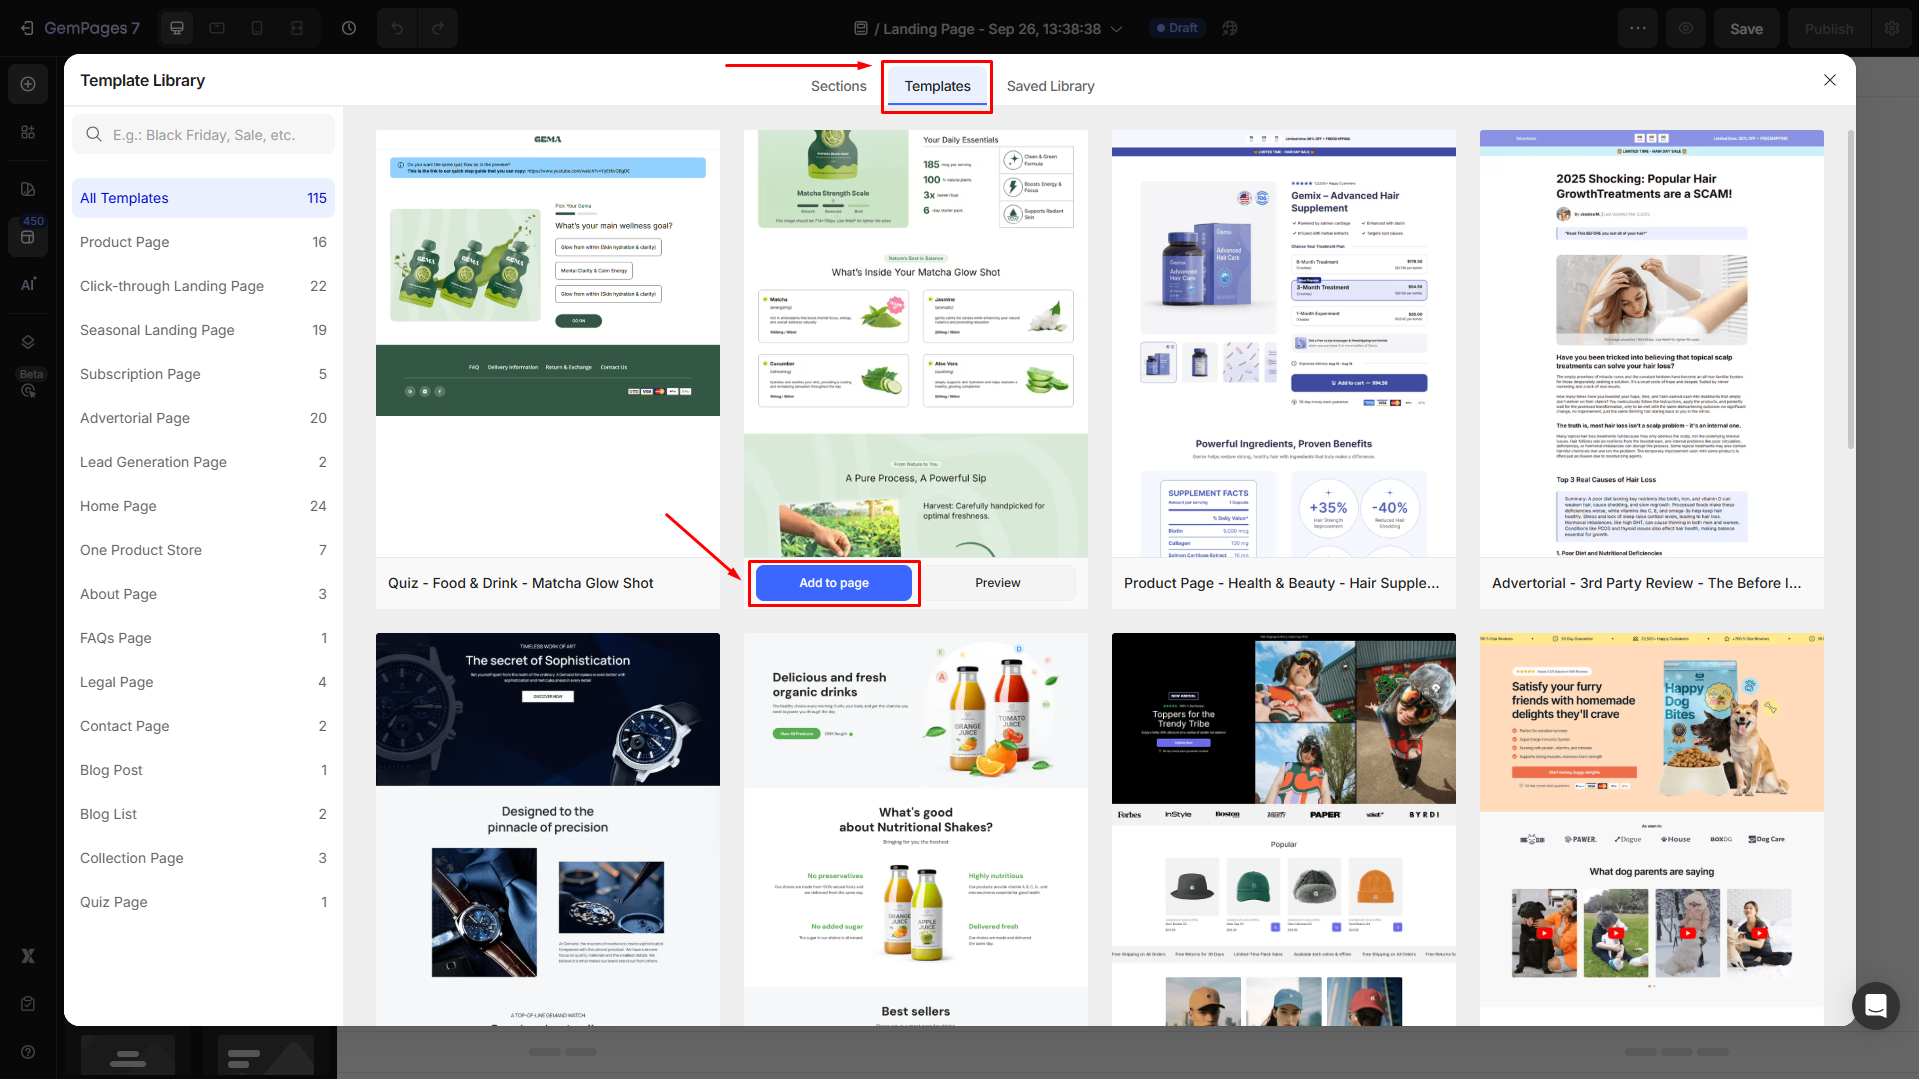Preview the Matcha Glow Shot template
Viewport: 1919px width, 1079px height.
pos(997,583)
